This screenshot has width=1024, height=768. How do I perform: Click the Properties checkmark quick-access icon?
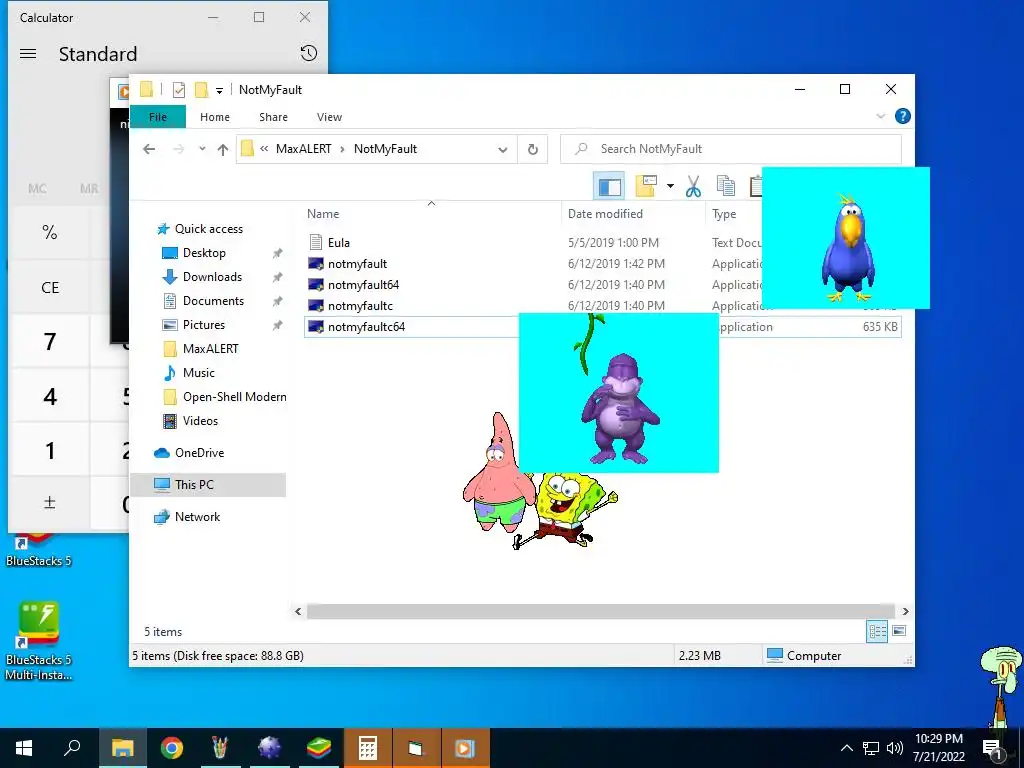point(178,89)
